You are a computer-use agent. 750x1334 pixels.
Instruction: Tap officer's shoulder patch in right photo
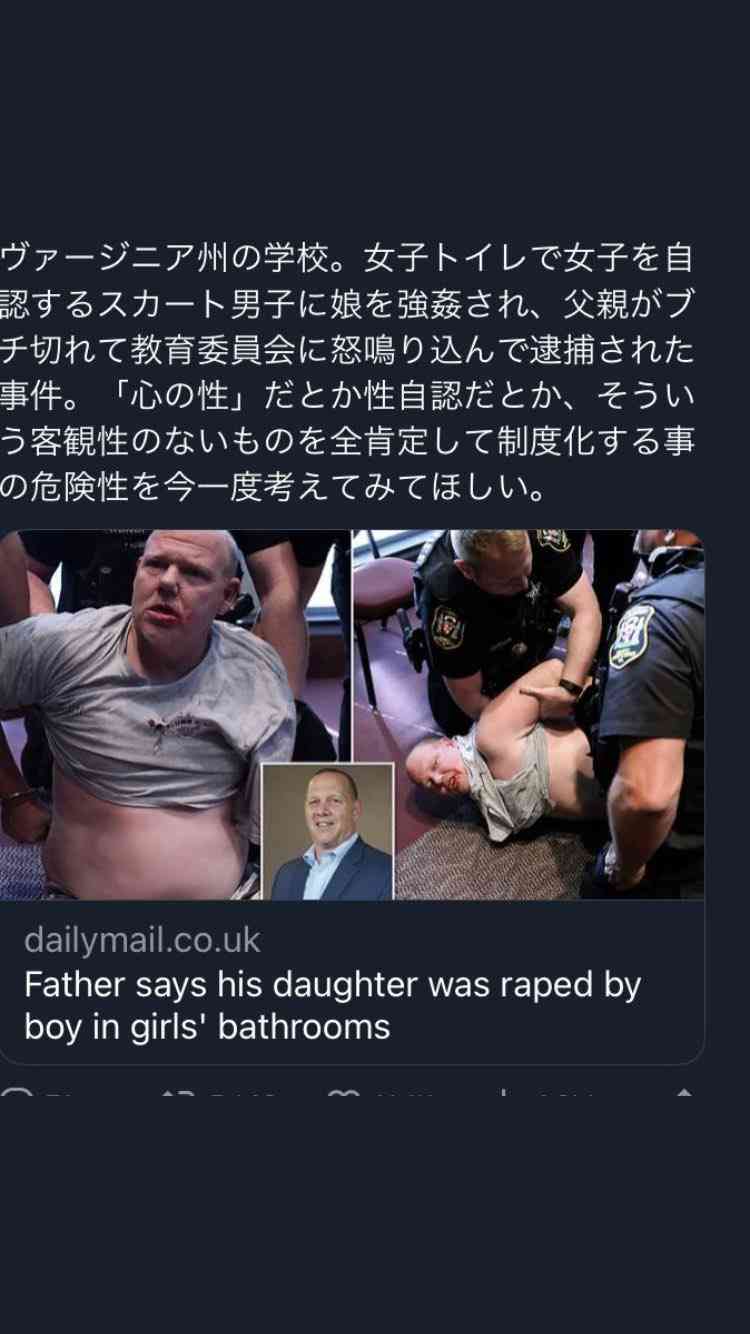tap(632, 636)
